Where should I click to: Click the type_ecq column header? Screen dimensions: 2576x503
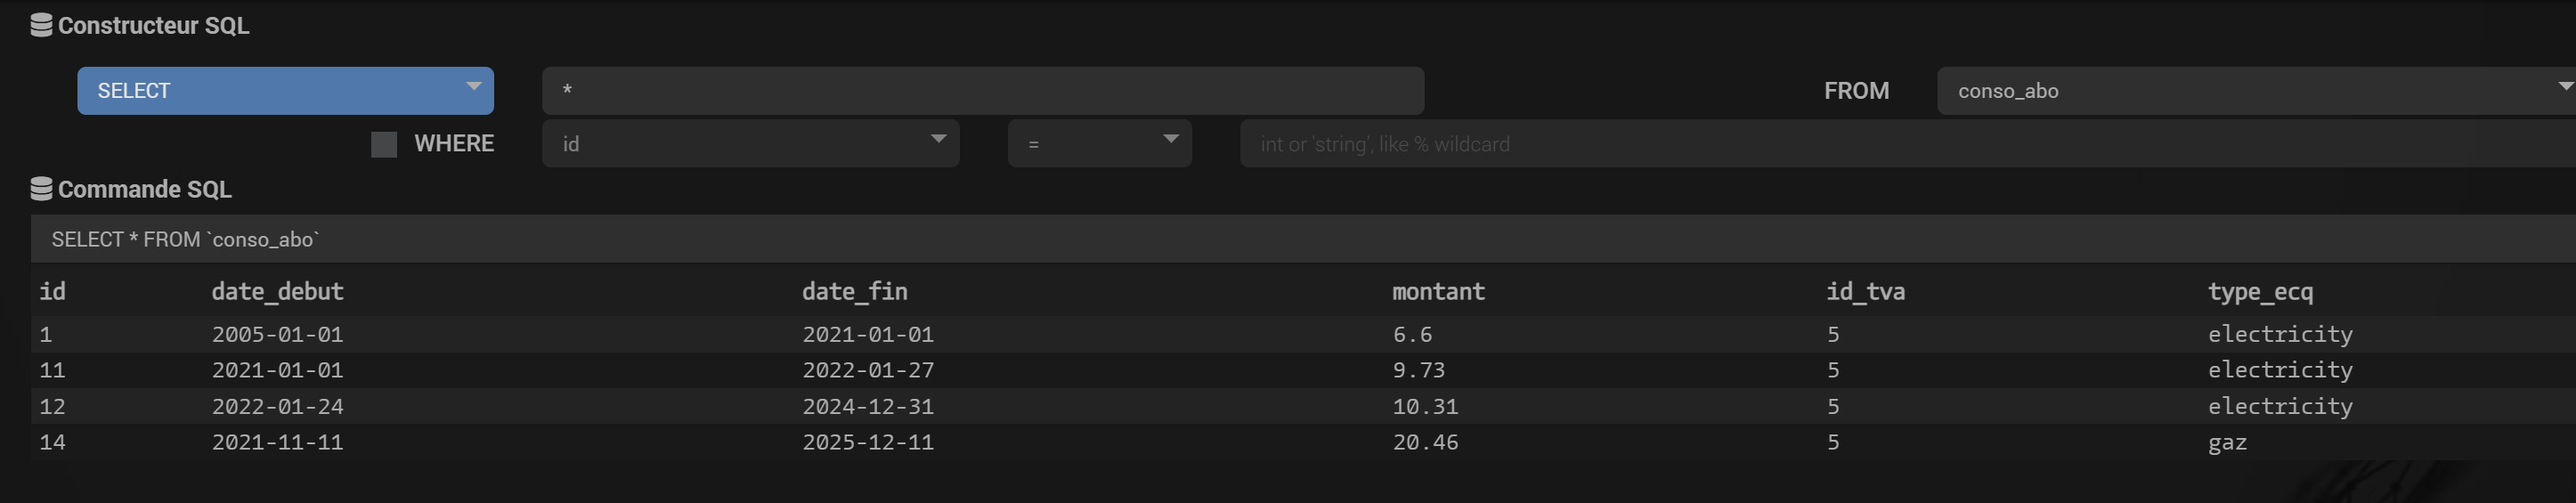pos(2260,291)
